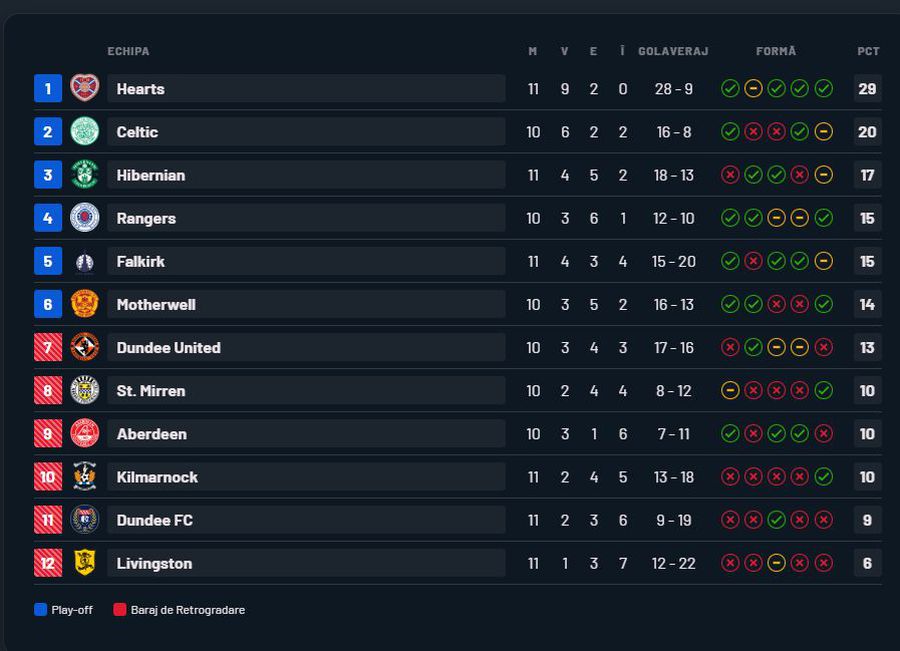Click the blue Play-off legend swatch

pos(41,609)
